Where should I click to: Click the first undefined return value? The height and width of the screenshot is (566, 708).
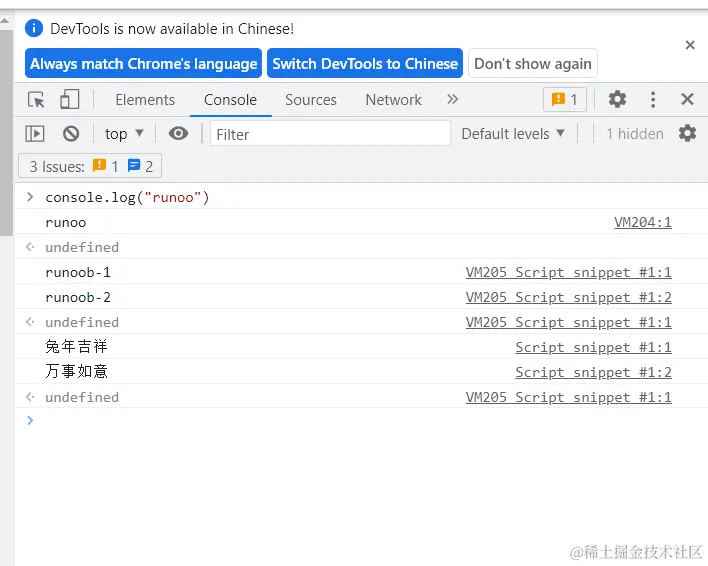click(x=82, y=247)
